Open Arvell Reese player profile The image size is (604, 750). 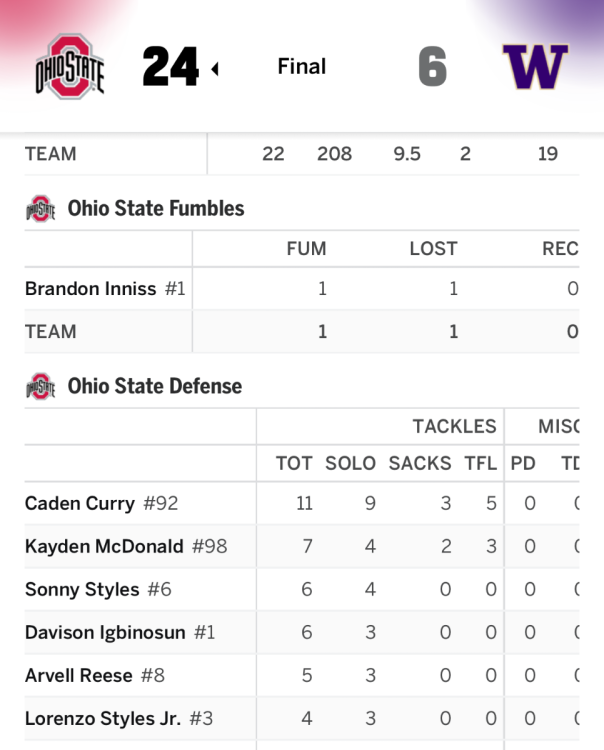(x=78, y=675)
